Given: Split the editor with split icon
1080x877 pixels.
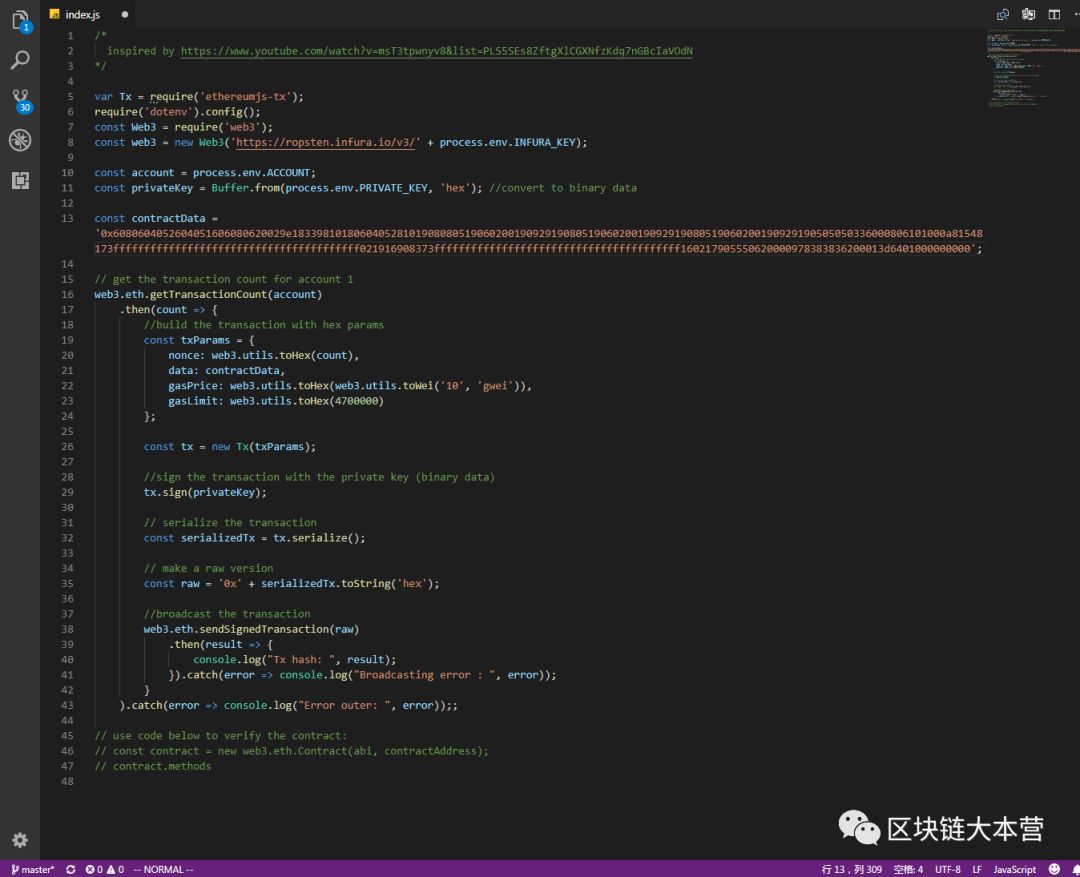Looking at the screenshot, I should (1054, 14).
